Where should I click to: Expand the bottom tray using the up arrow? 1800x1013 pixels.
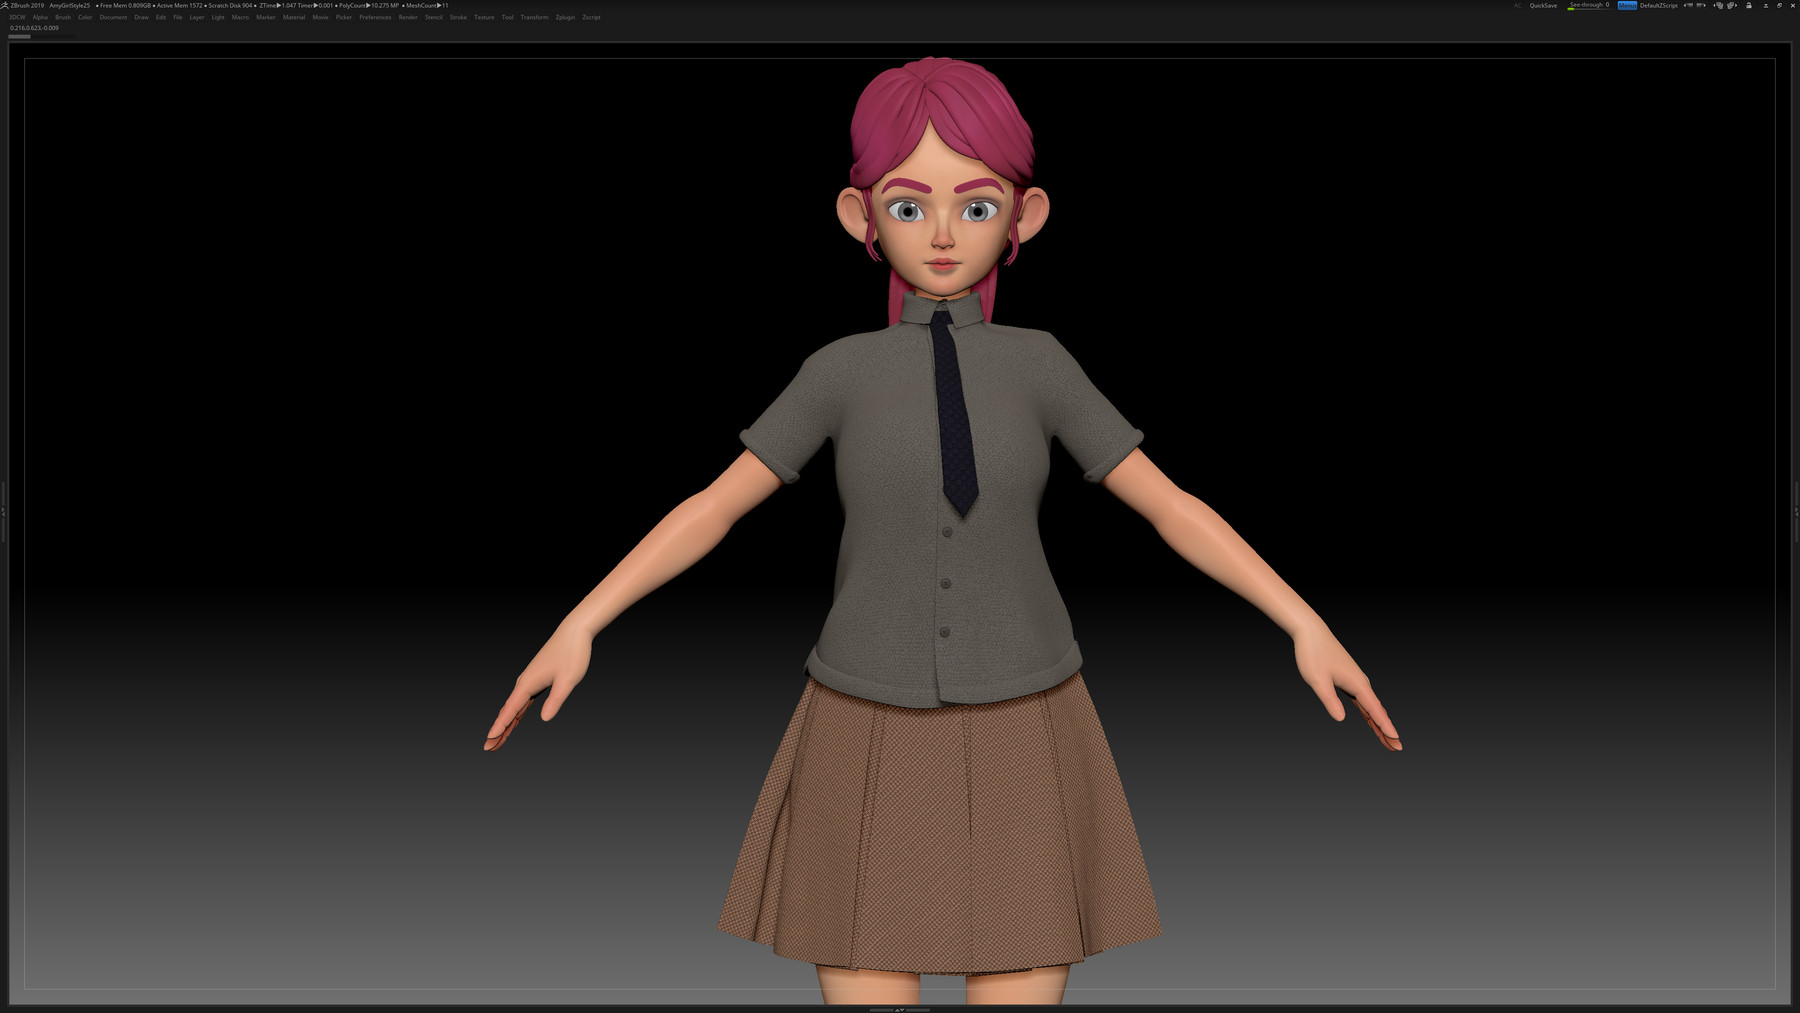[896, 1010]
